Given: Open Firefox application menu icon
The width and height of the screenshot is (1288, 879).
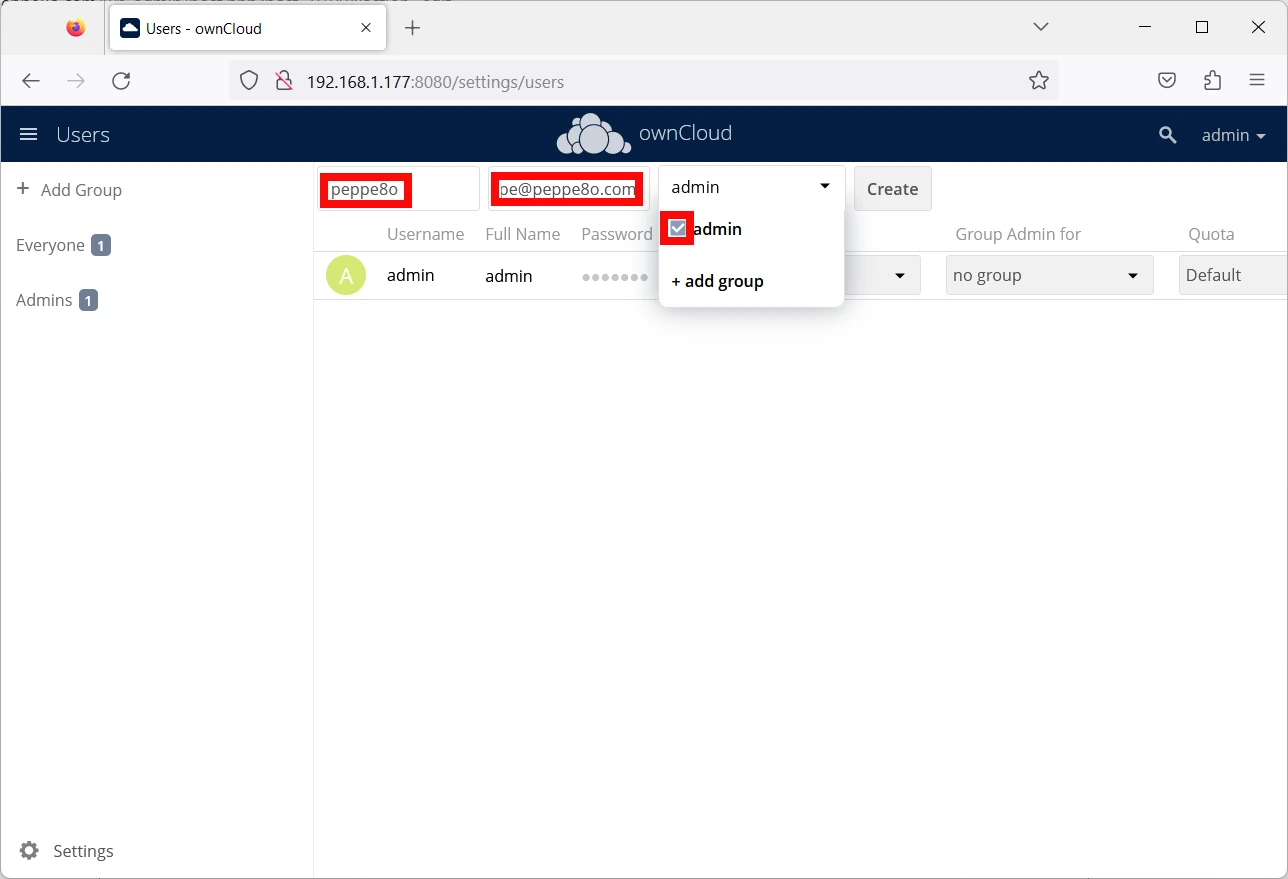Looking at the screenshot, I should [1258, 81].
